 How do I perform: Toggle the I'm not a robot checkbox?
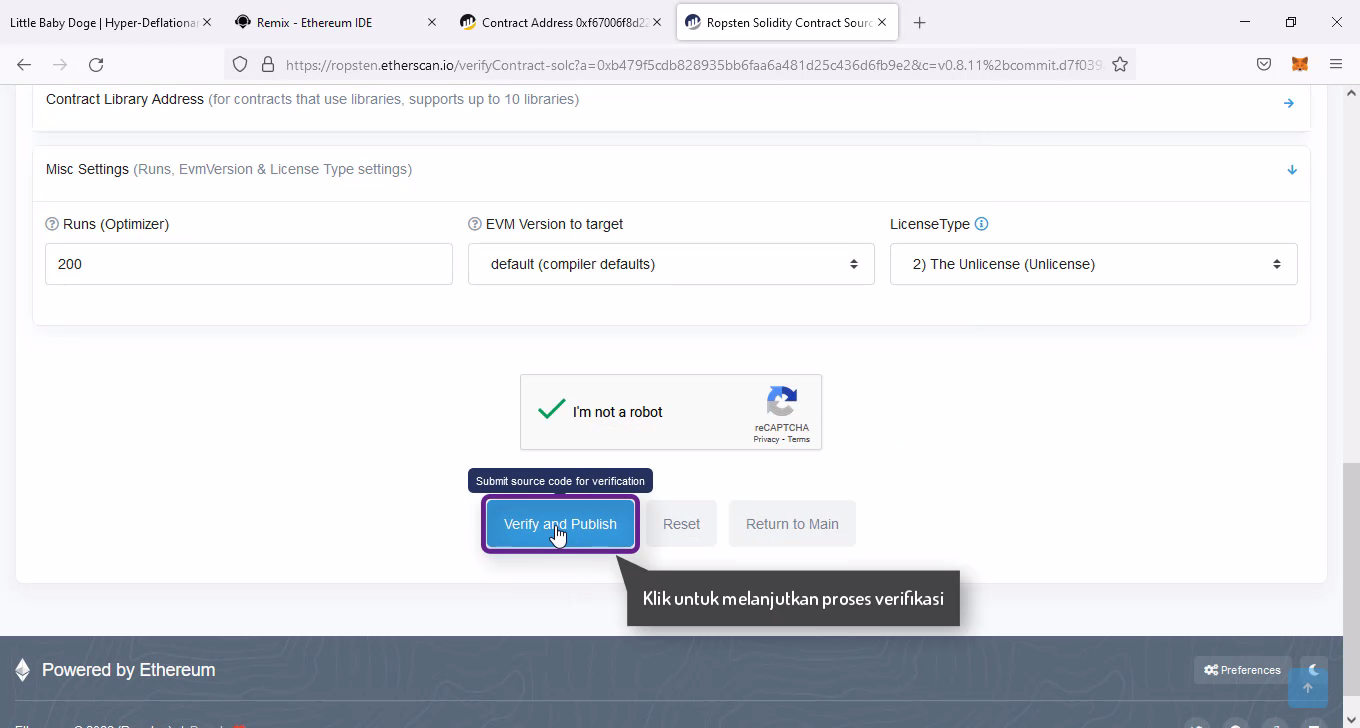point(551,411)
